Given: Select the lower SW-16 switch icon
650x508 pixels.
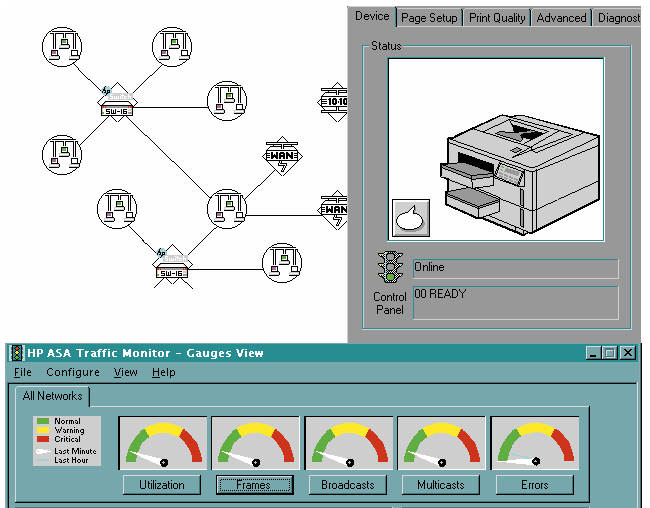Looking at the screenshot, I should pos(172,266).
